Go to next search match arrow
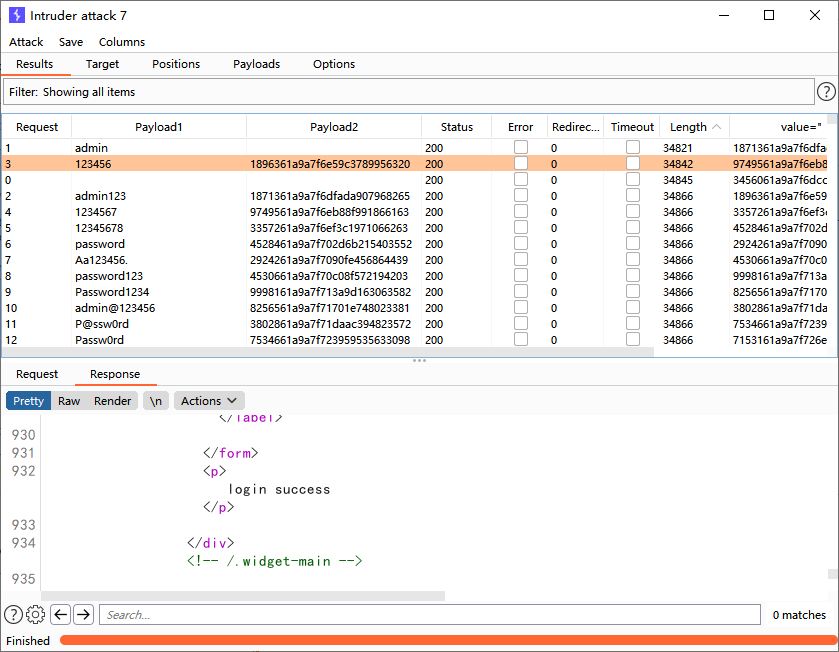The width and height of the screenshot is (839, 652). (83, 615)
